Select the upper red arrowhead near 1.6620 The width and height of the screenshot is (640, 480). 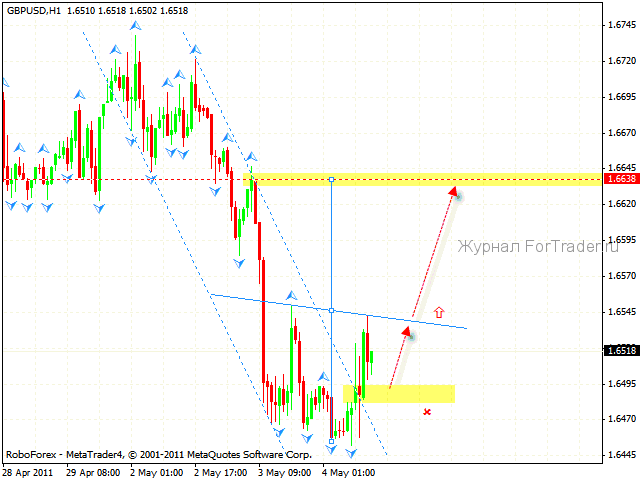pyautogui.click(x=452, y=191)
